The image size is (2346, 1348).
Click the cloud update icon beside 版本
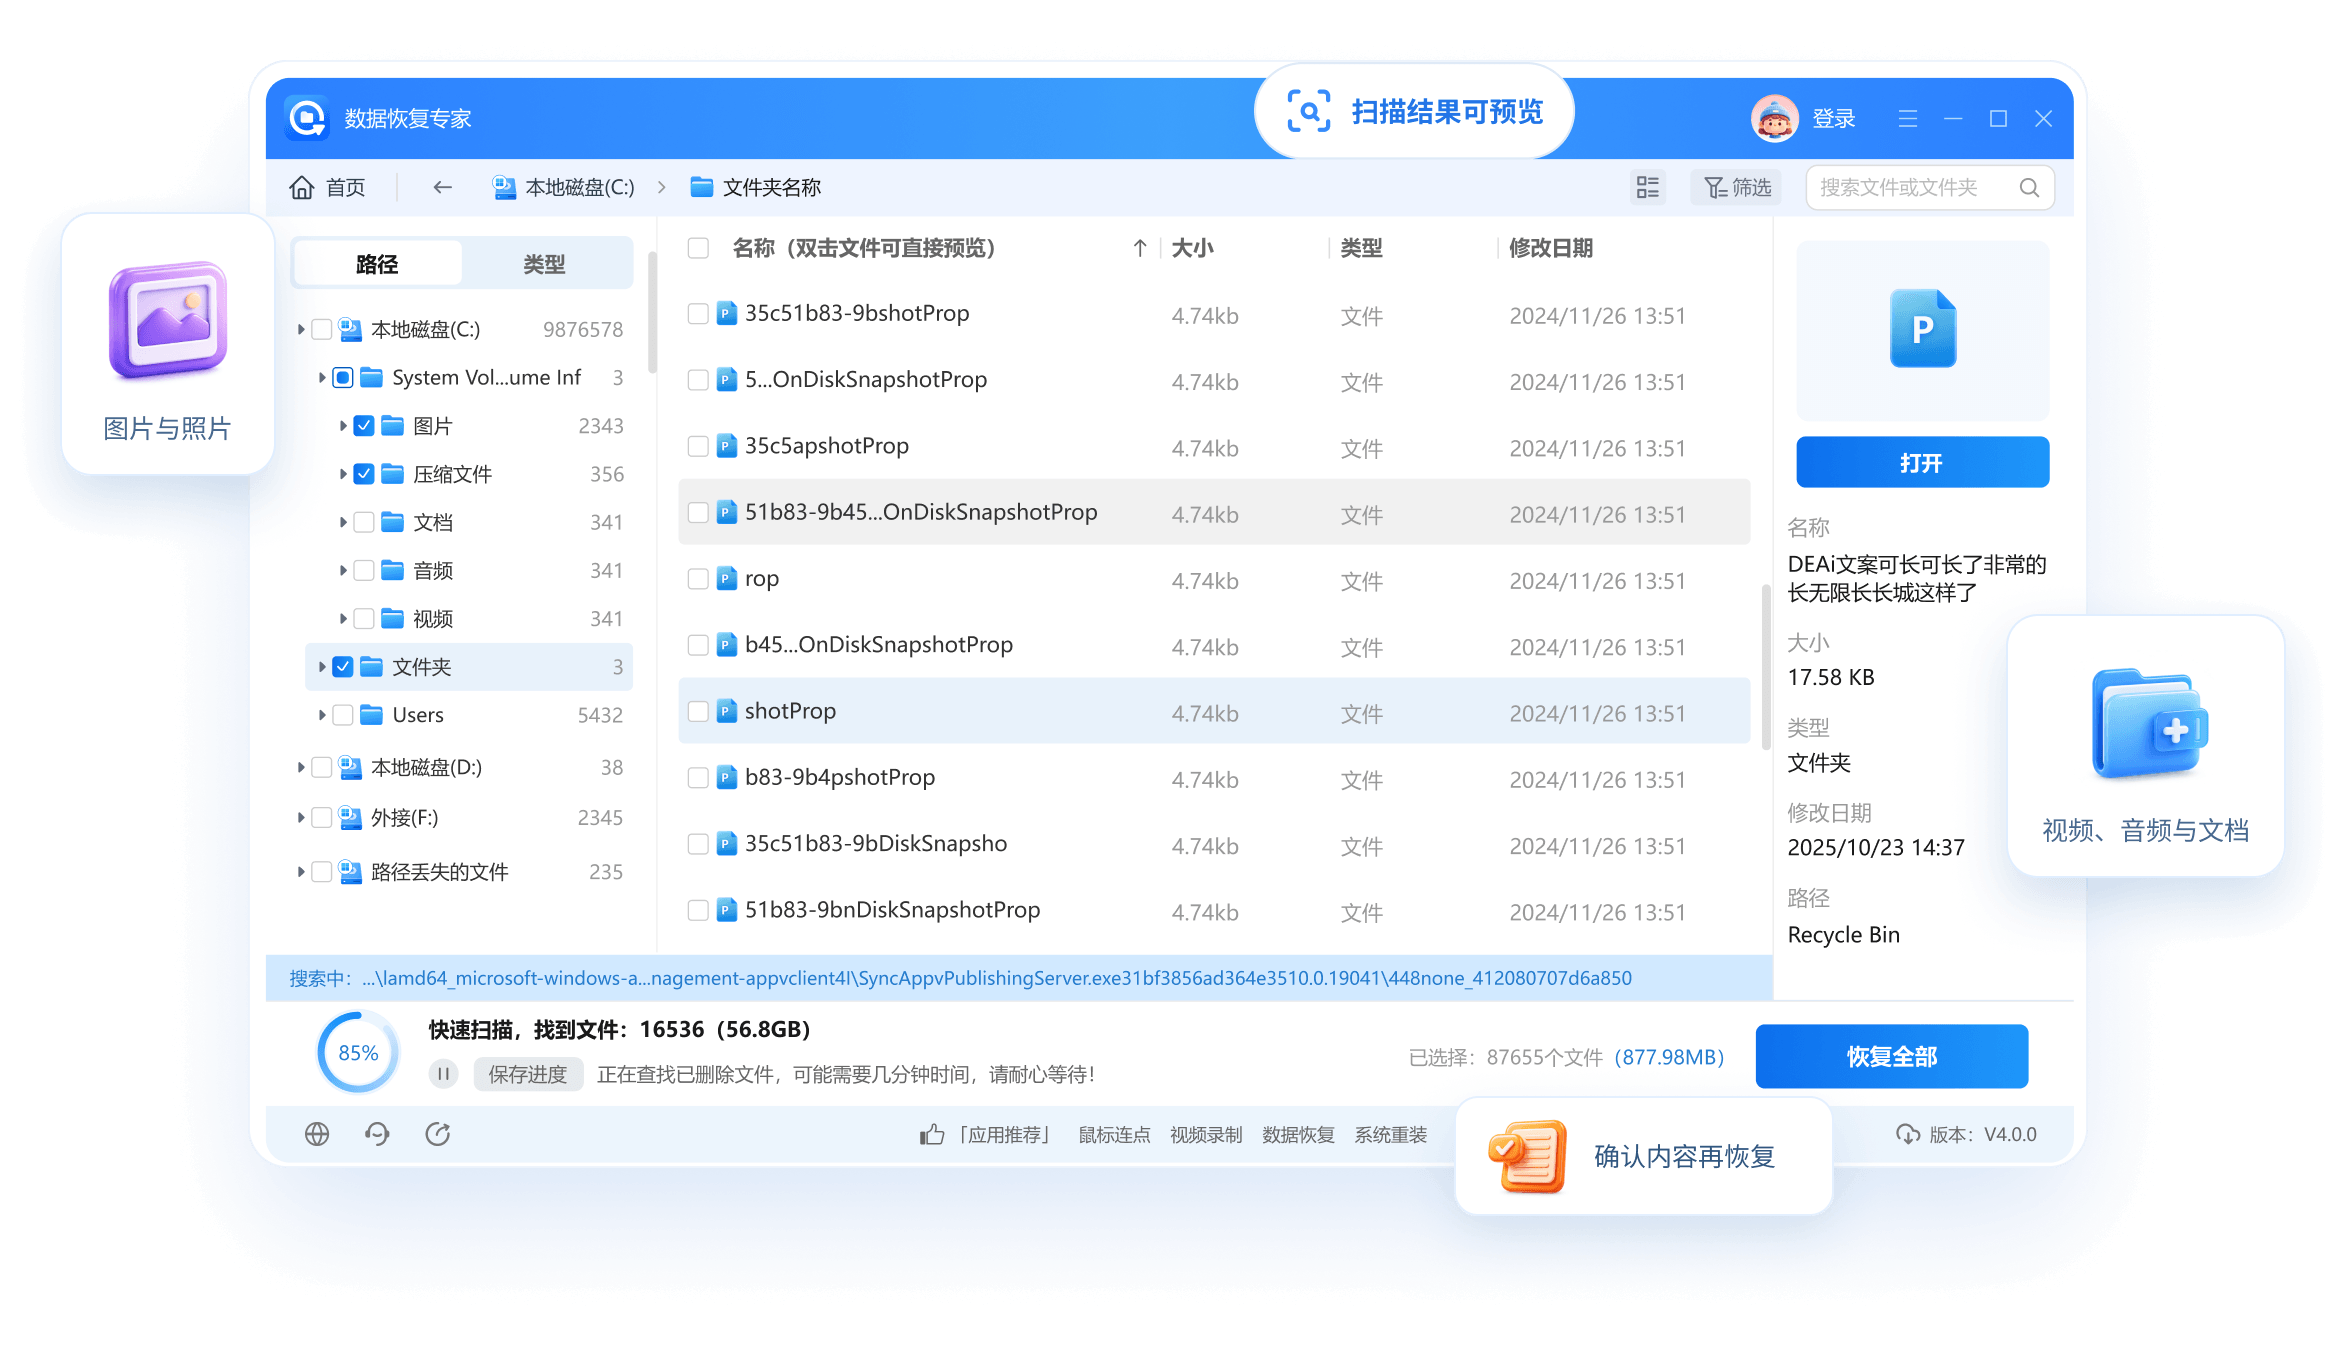[1907, 1134]
